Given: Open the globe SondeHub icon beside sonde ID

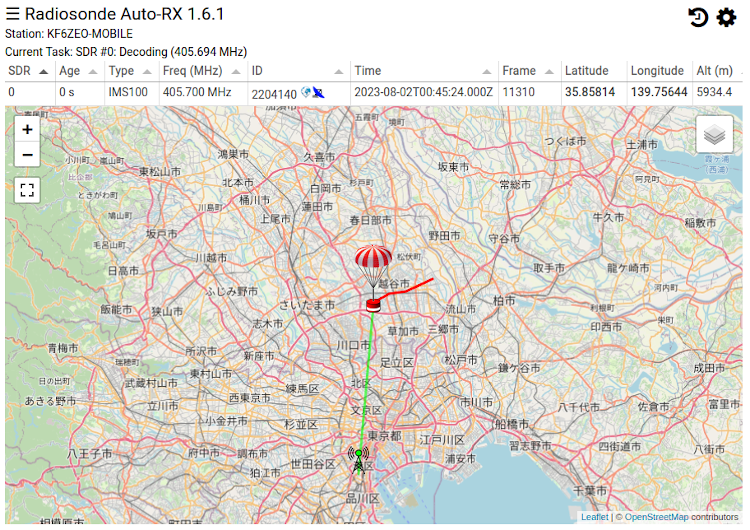Looking at the screenshot, I should pyautogui.click(x=306, y=92).
